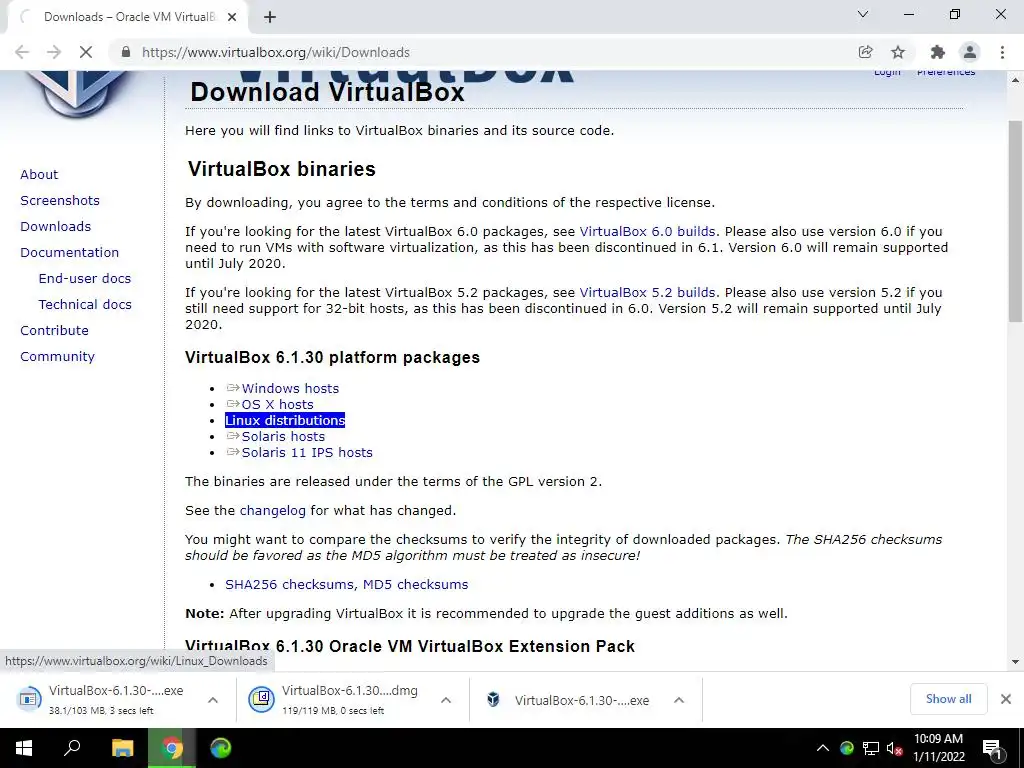Screen dimensions: 1024x768
Task: Download OS X hosts package
Action: click(277, 405)
